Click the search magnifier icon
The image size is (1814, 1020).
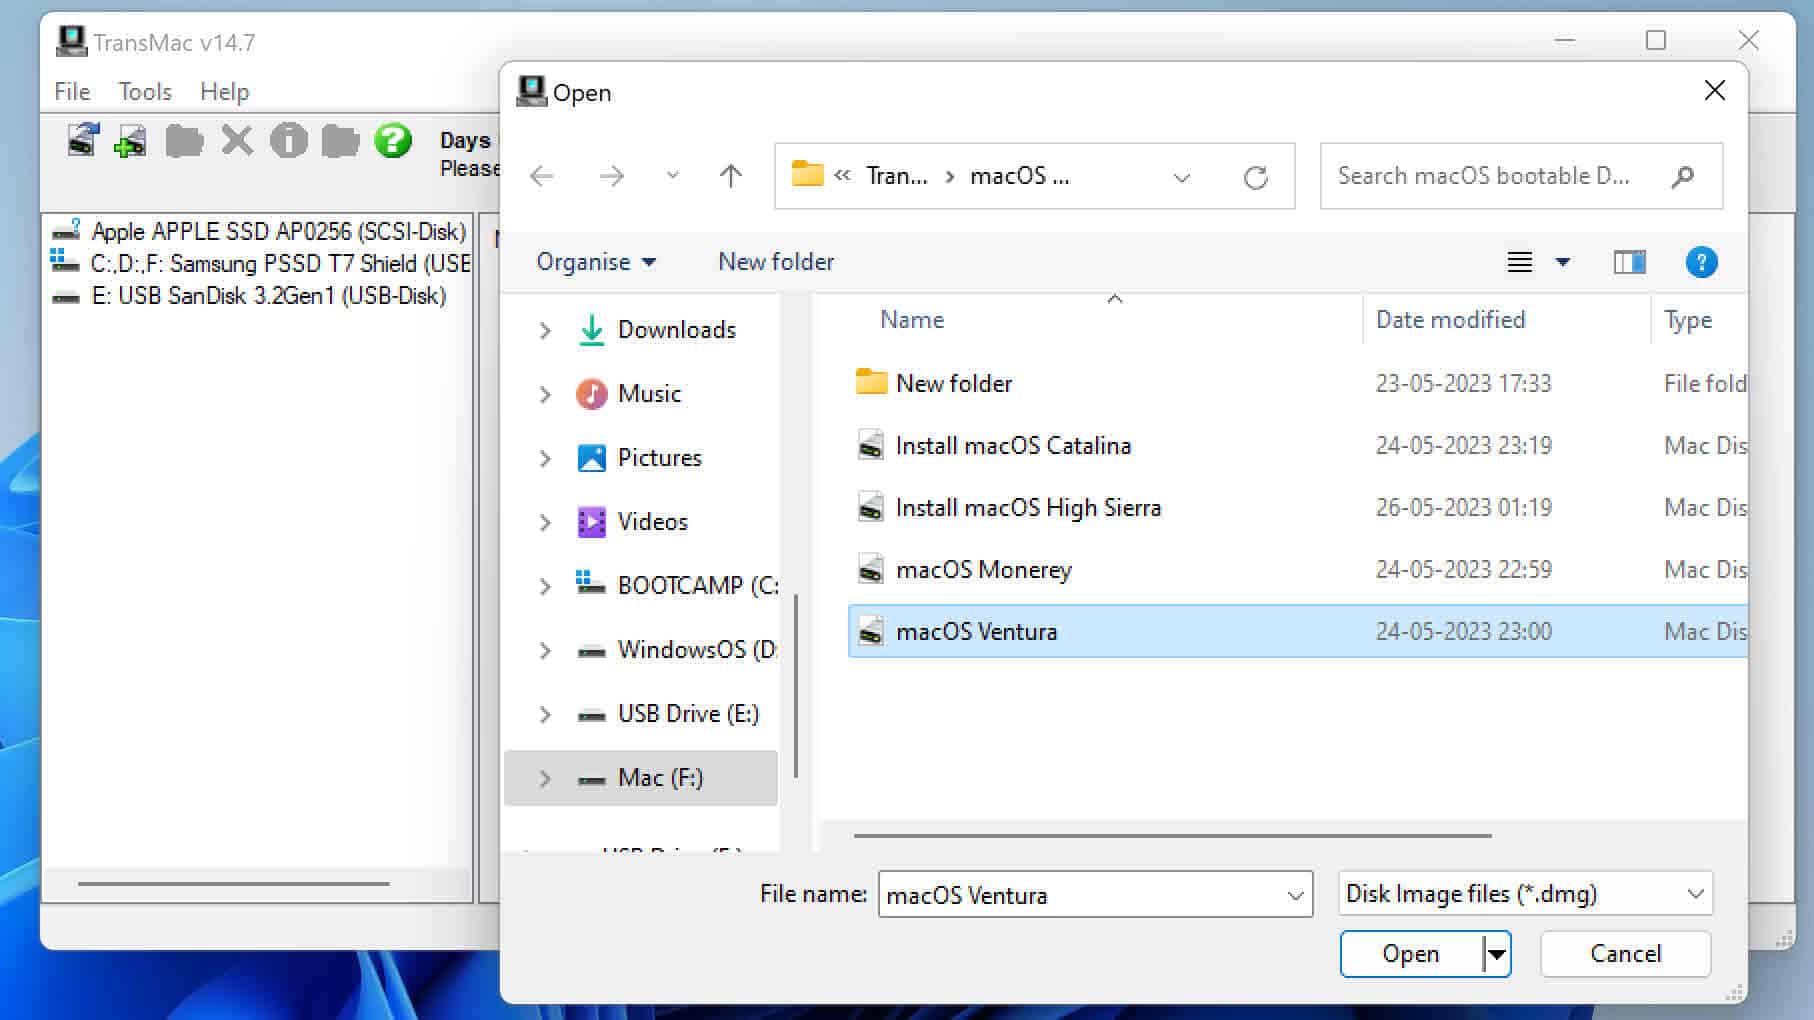[x=1683, y=177]
